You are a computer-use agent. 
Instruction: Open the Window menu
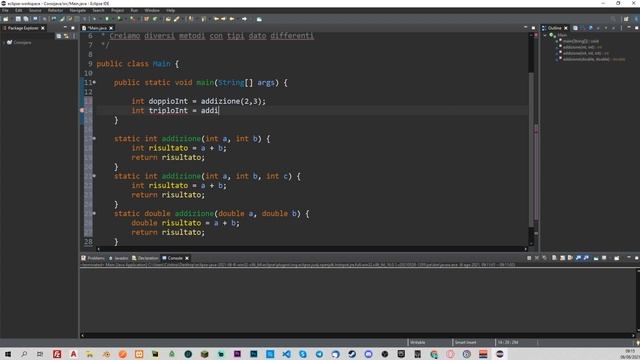152,10
